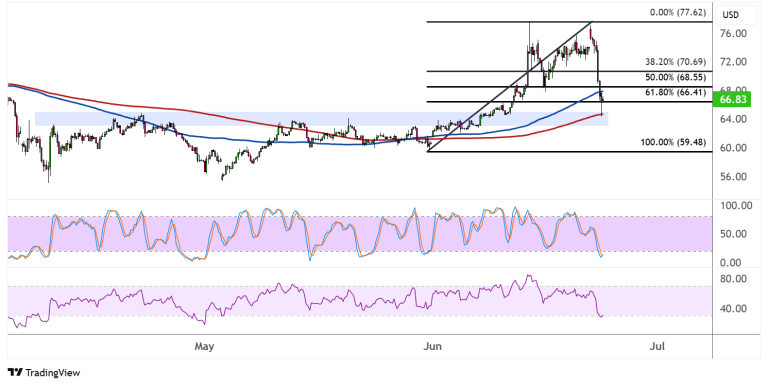Select the USD currency label
This screenshot has width=768, height=386.
tap(730, 15)
